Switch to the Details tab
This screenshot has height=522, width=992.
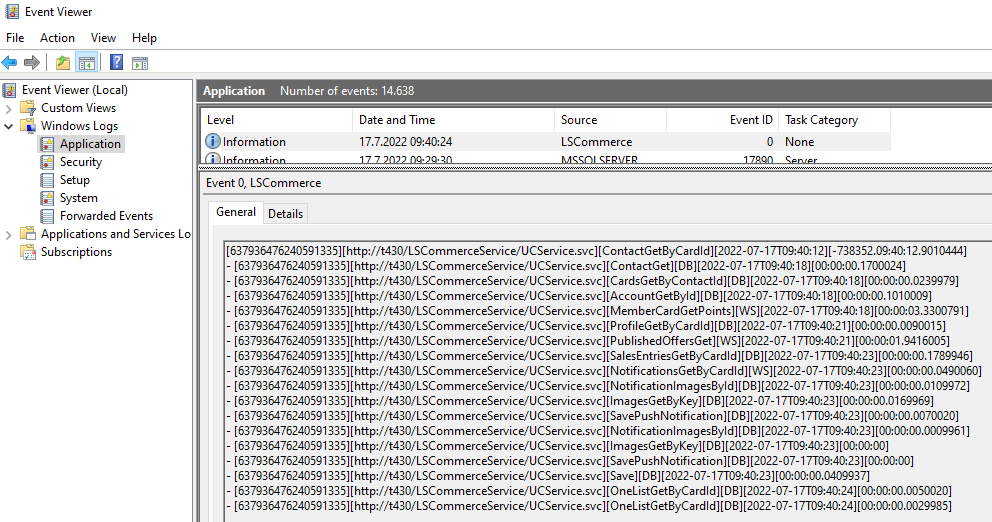tap(285, 213)
